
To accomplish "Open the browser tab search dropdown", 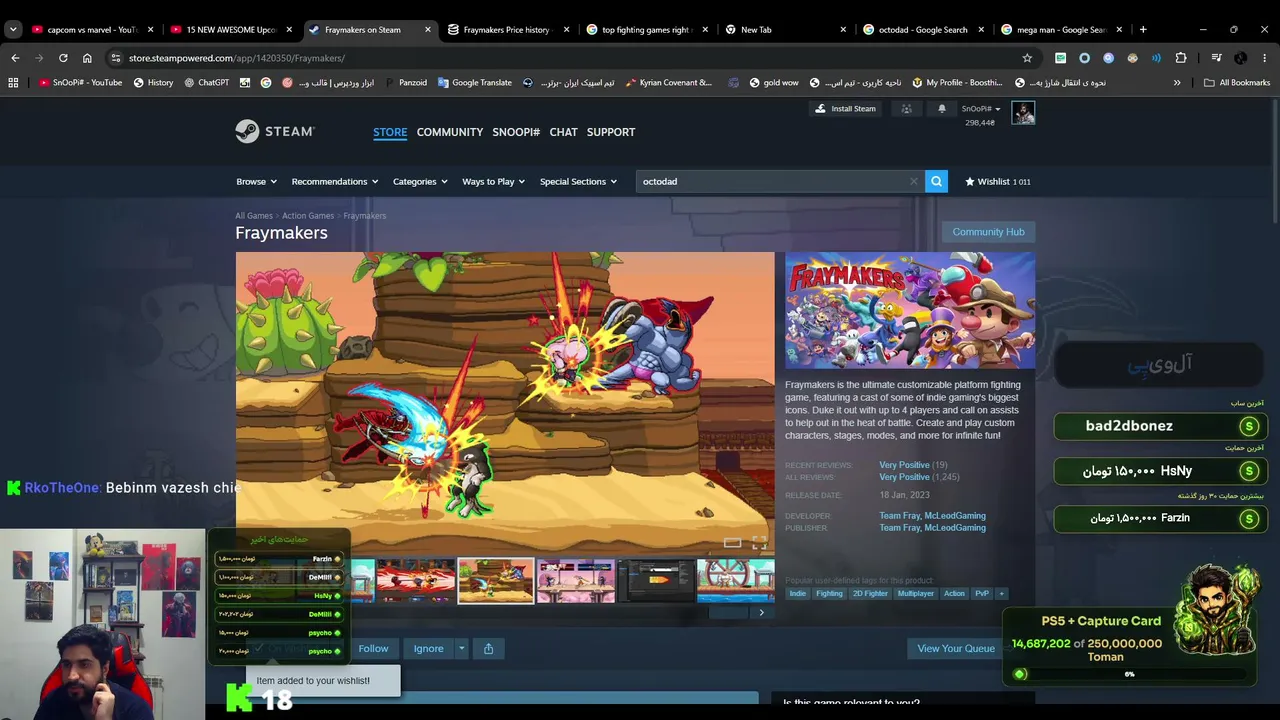I will (13, 30).
